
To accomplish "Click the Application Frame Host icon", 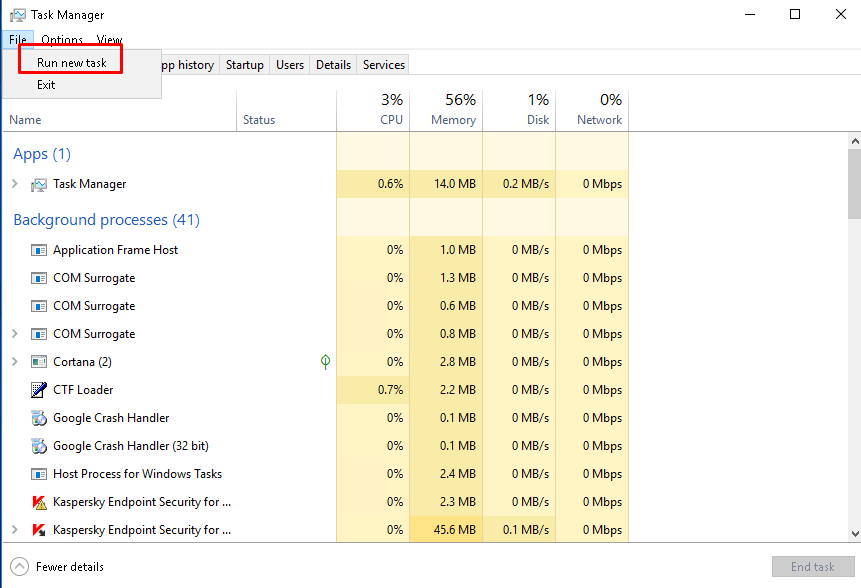I will 38,250.
